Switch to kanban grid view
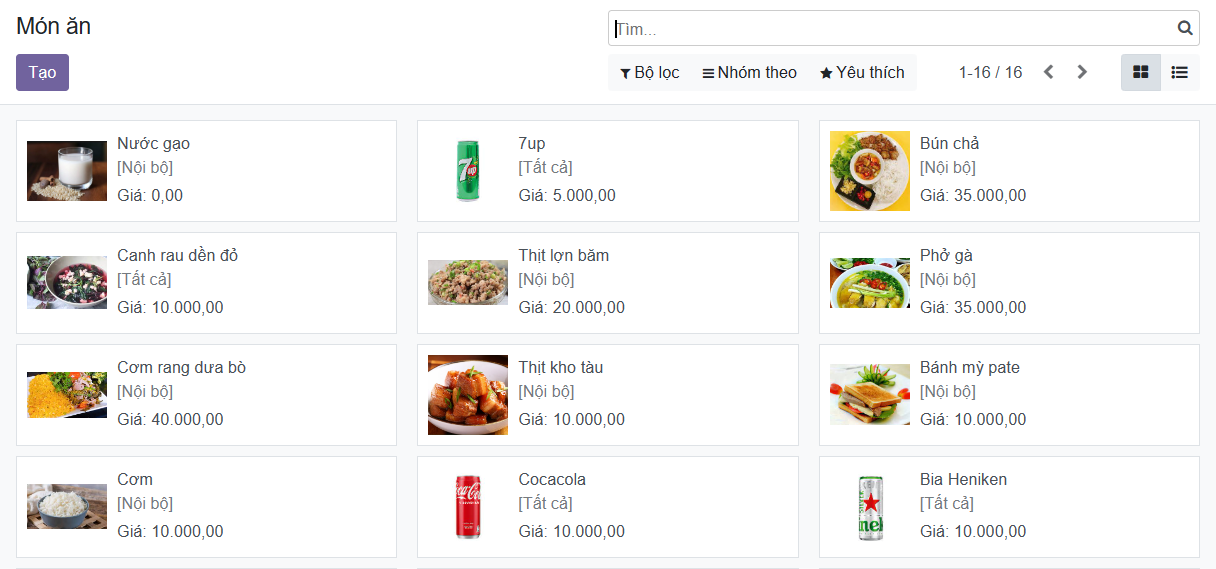This screenshot has width=1216, height=569. 1140,72
